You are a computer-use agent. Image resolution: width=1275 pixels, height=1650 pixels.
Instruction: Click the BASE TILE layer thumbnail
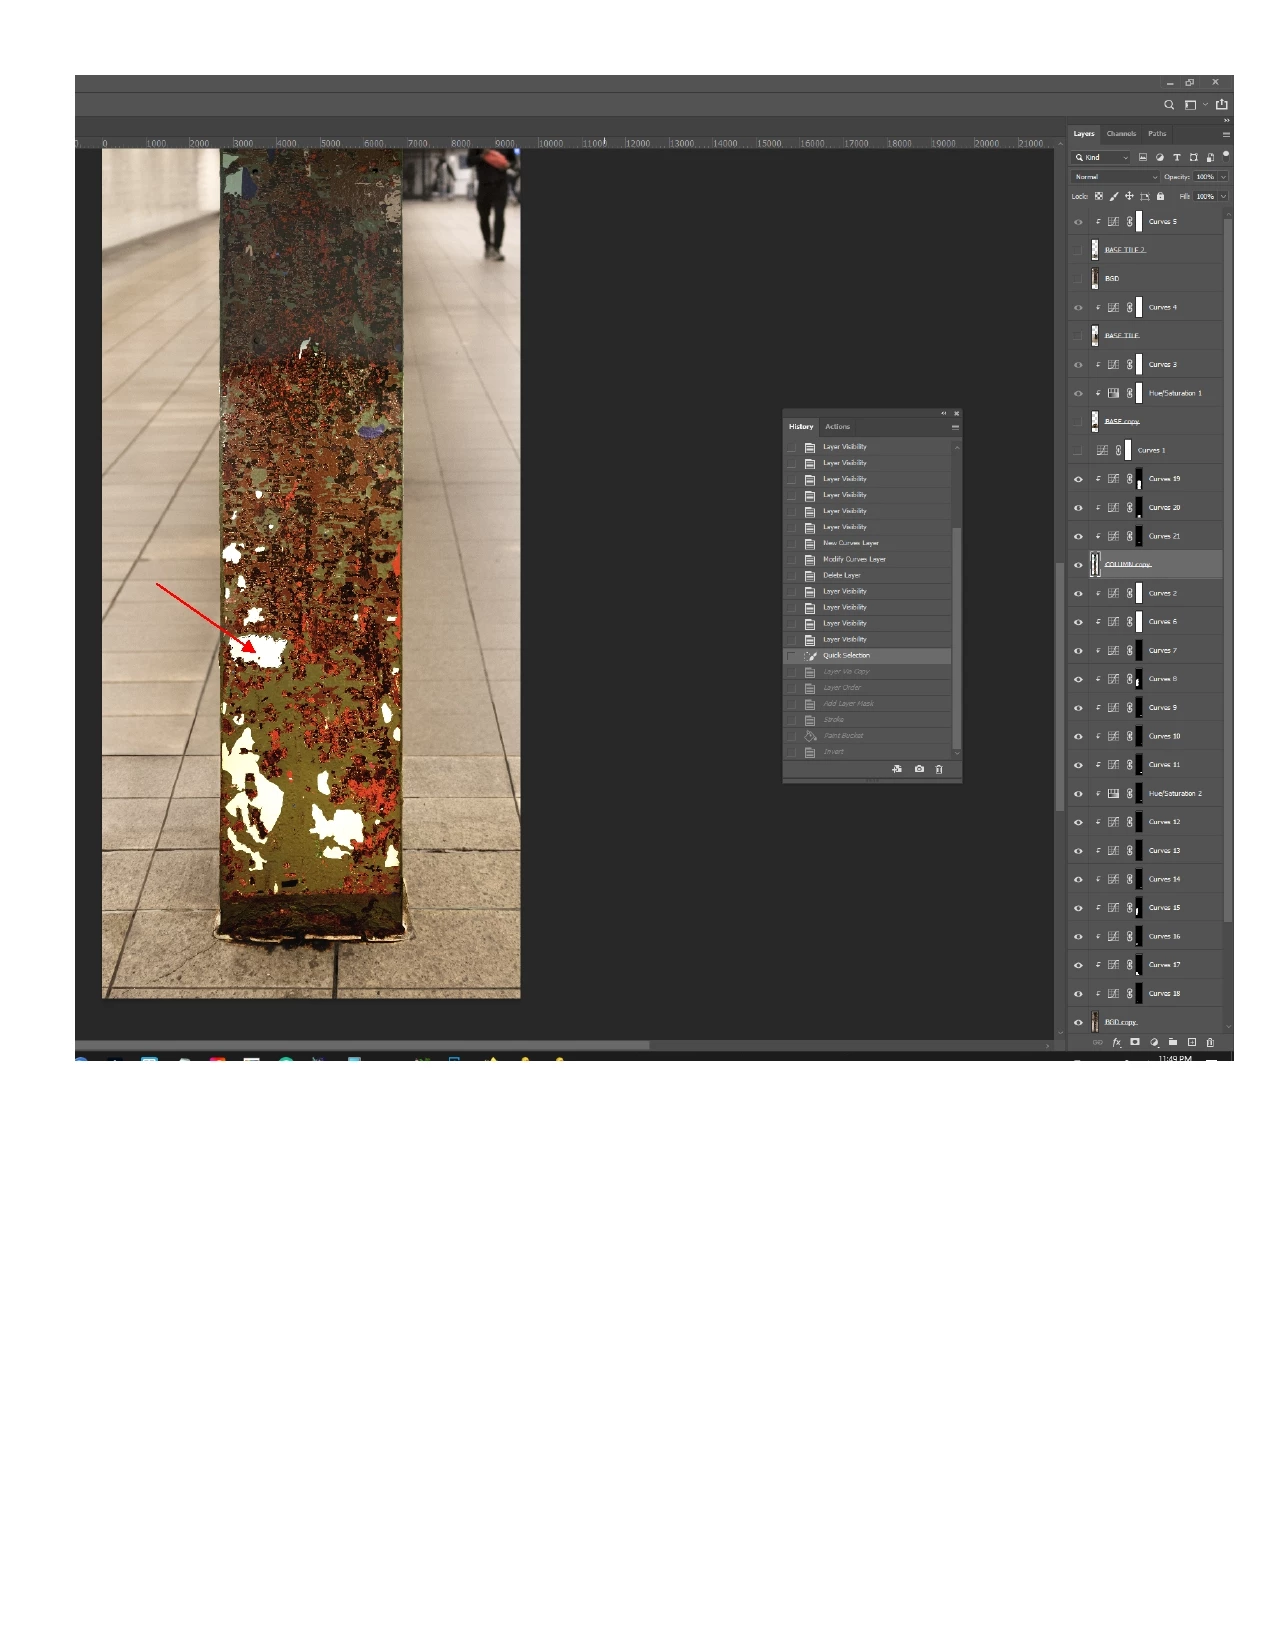click(1095, 336)
